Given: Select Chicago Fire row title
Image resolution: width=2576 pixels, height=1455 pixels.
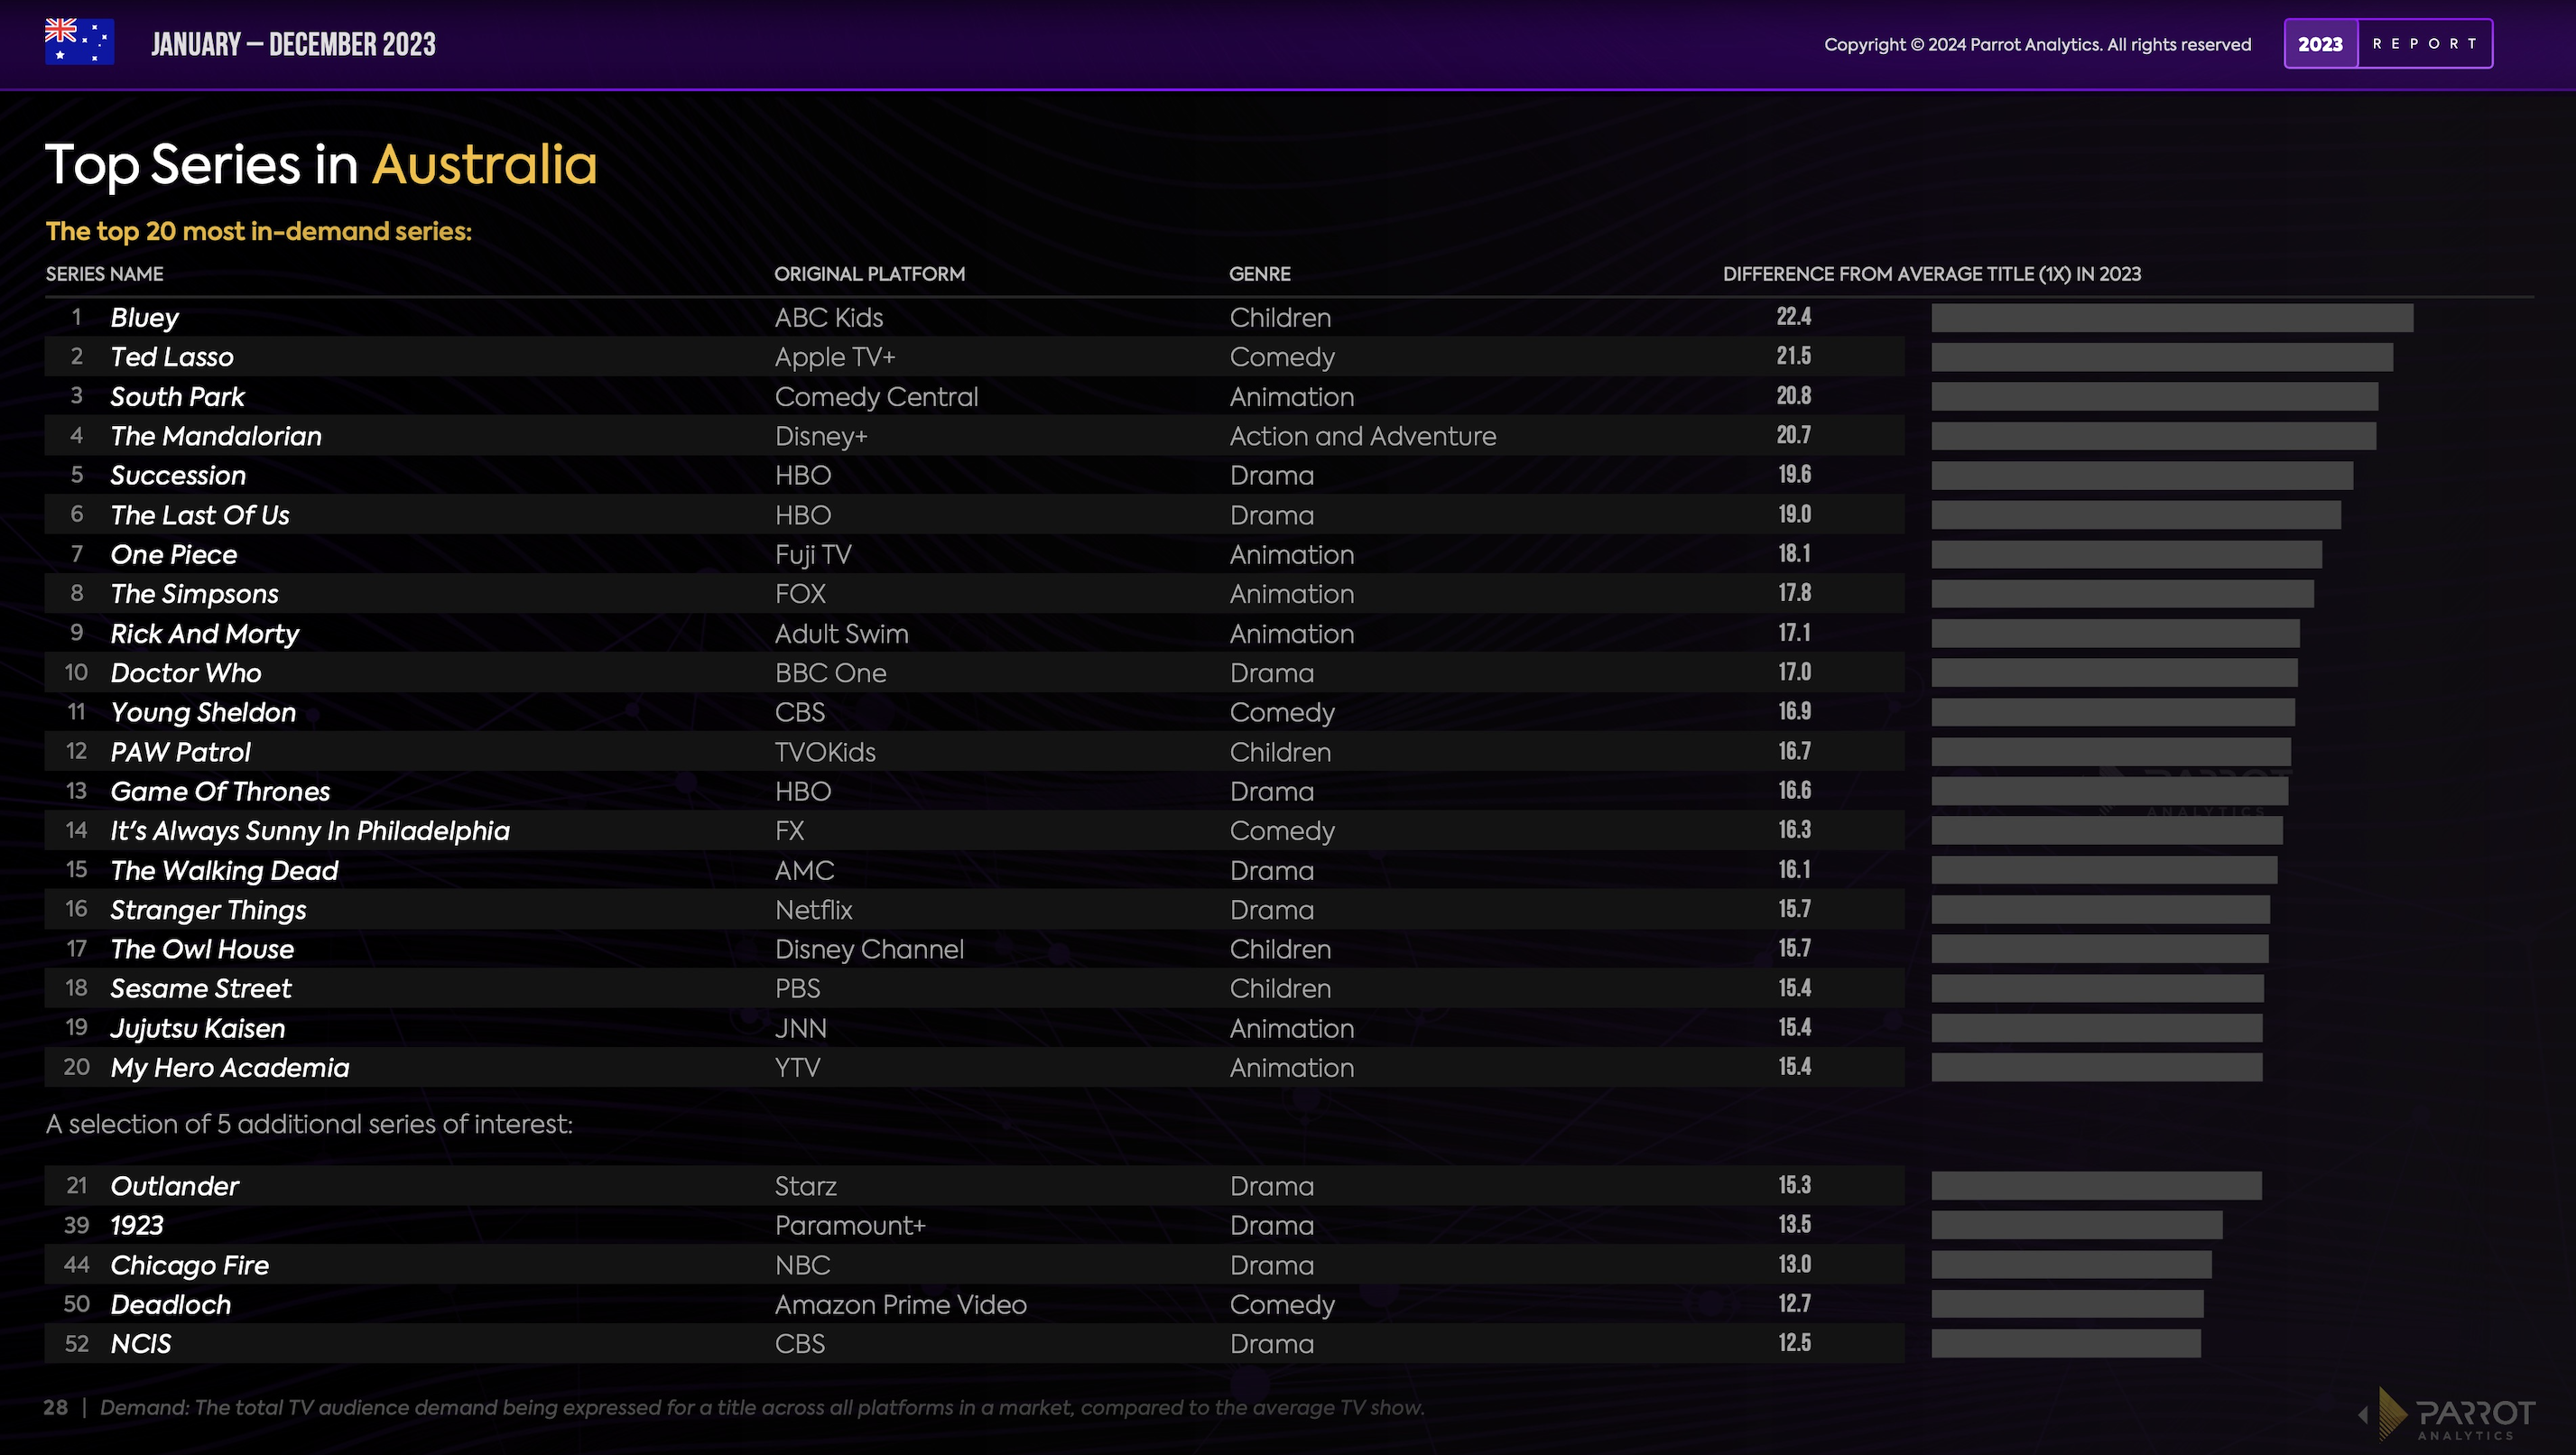Looking at the screenshot, I should [189, 1265].
